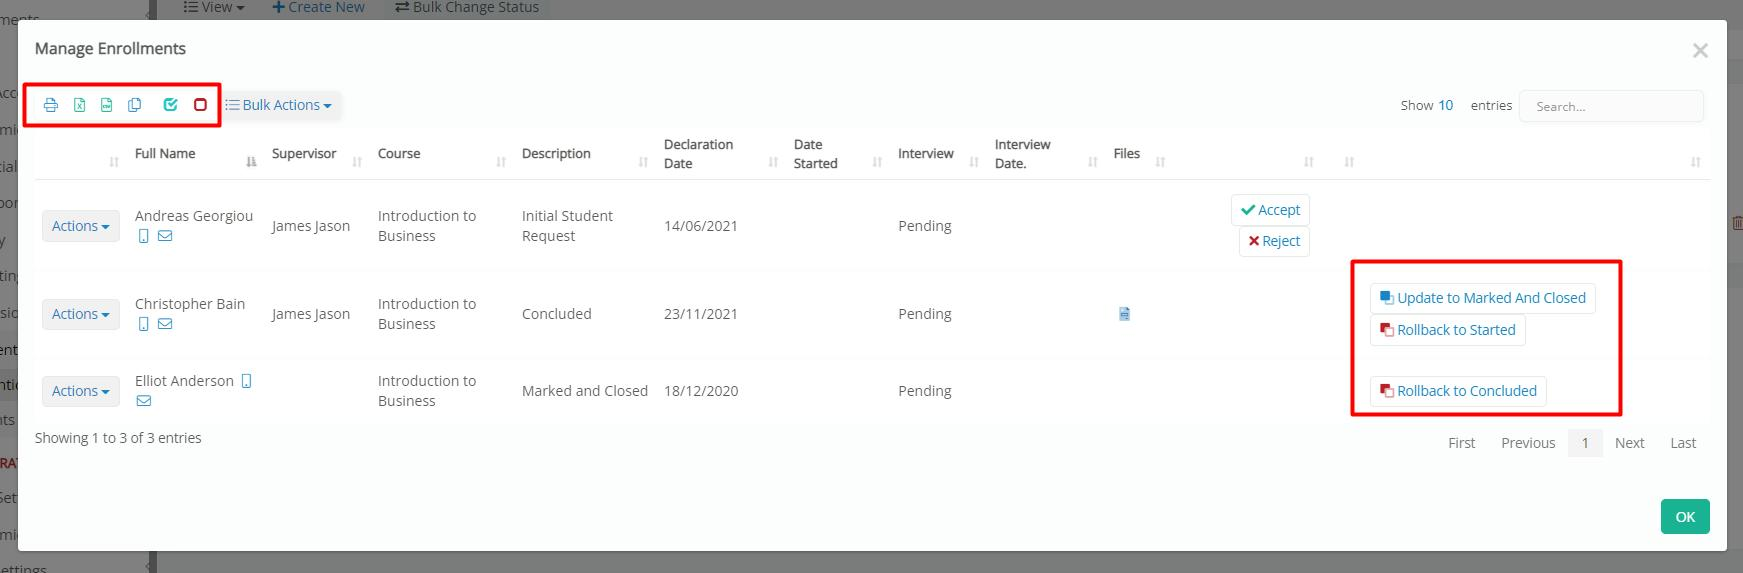Click email icon under Christopher Bain
Image resolution: width=1743 pixels, height=573 pixels.
165,325
